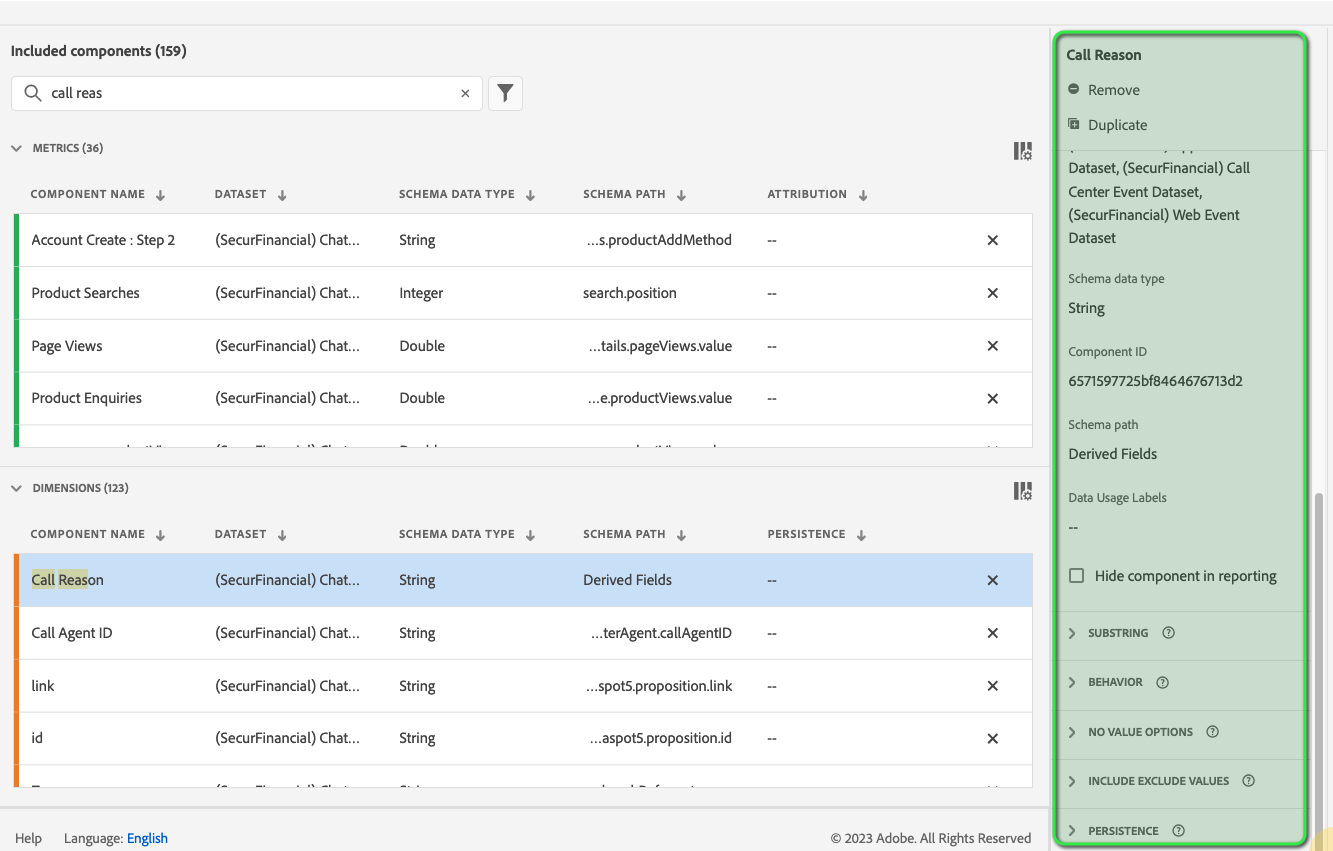The height and width of the screenshot is (851, 1333).
Task: Remove the id dimension row
Action: [x=993, y=738]
